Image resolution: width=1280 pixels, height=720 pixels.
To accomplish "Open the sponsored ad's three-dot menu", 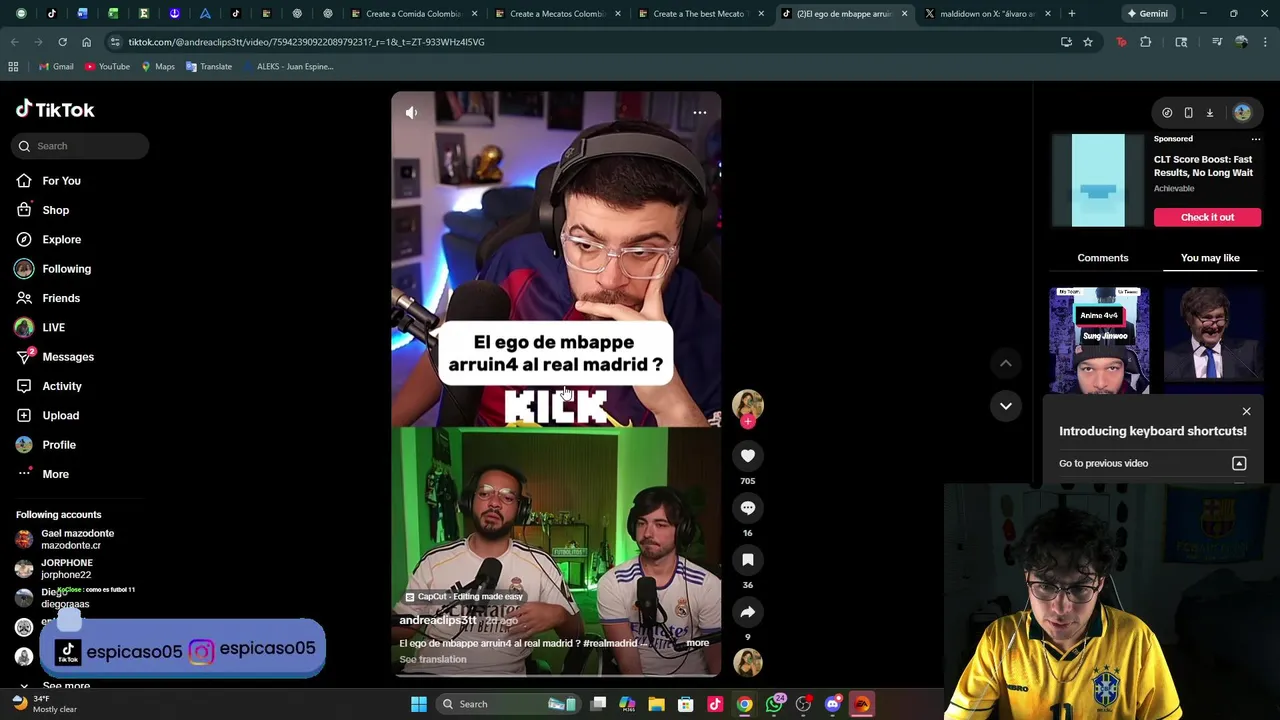I will (x=1255, y=139).
